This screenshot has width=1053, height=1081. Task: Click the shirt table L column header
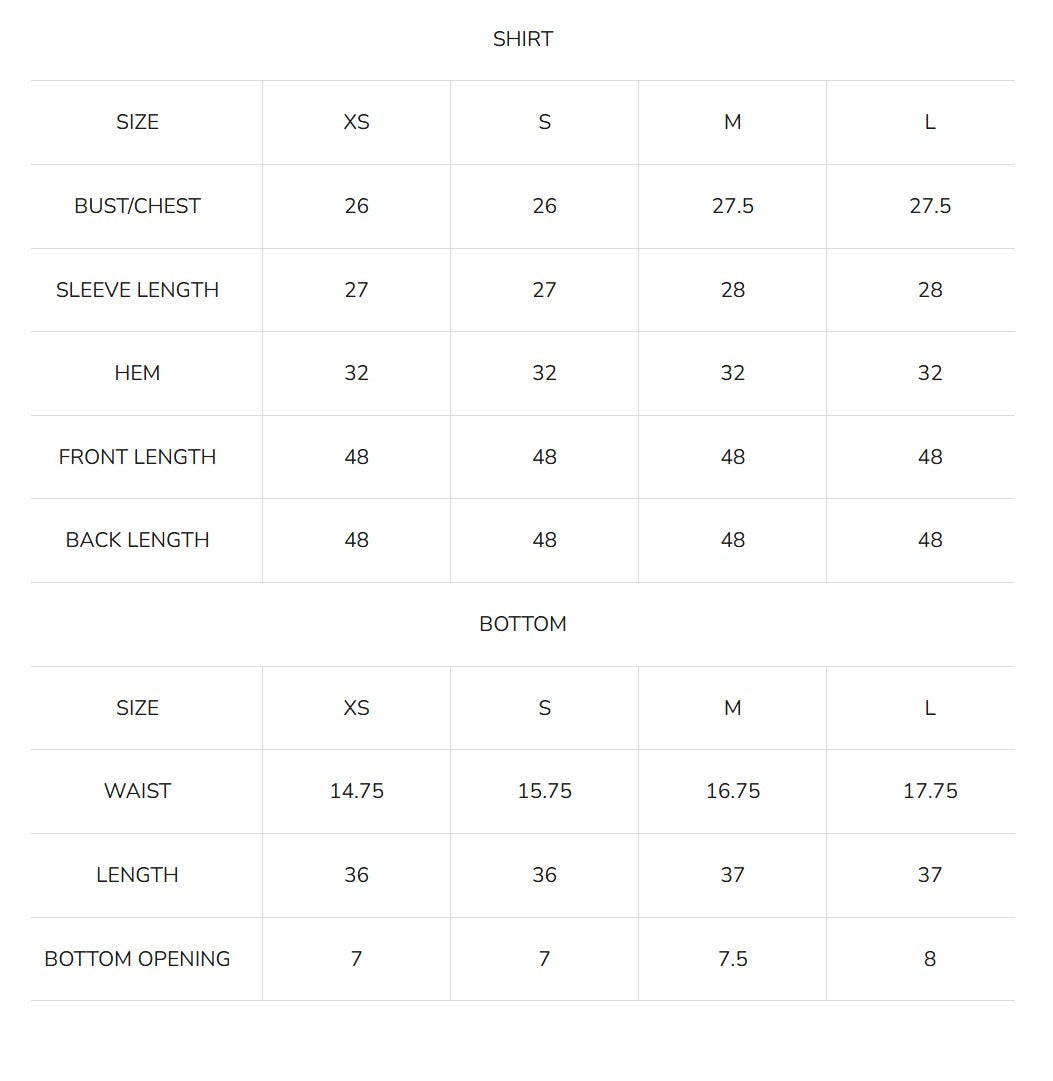pyautogui.click(x=930, y=122)
